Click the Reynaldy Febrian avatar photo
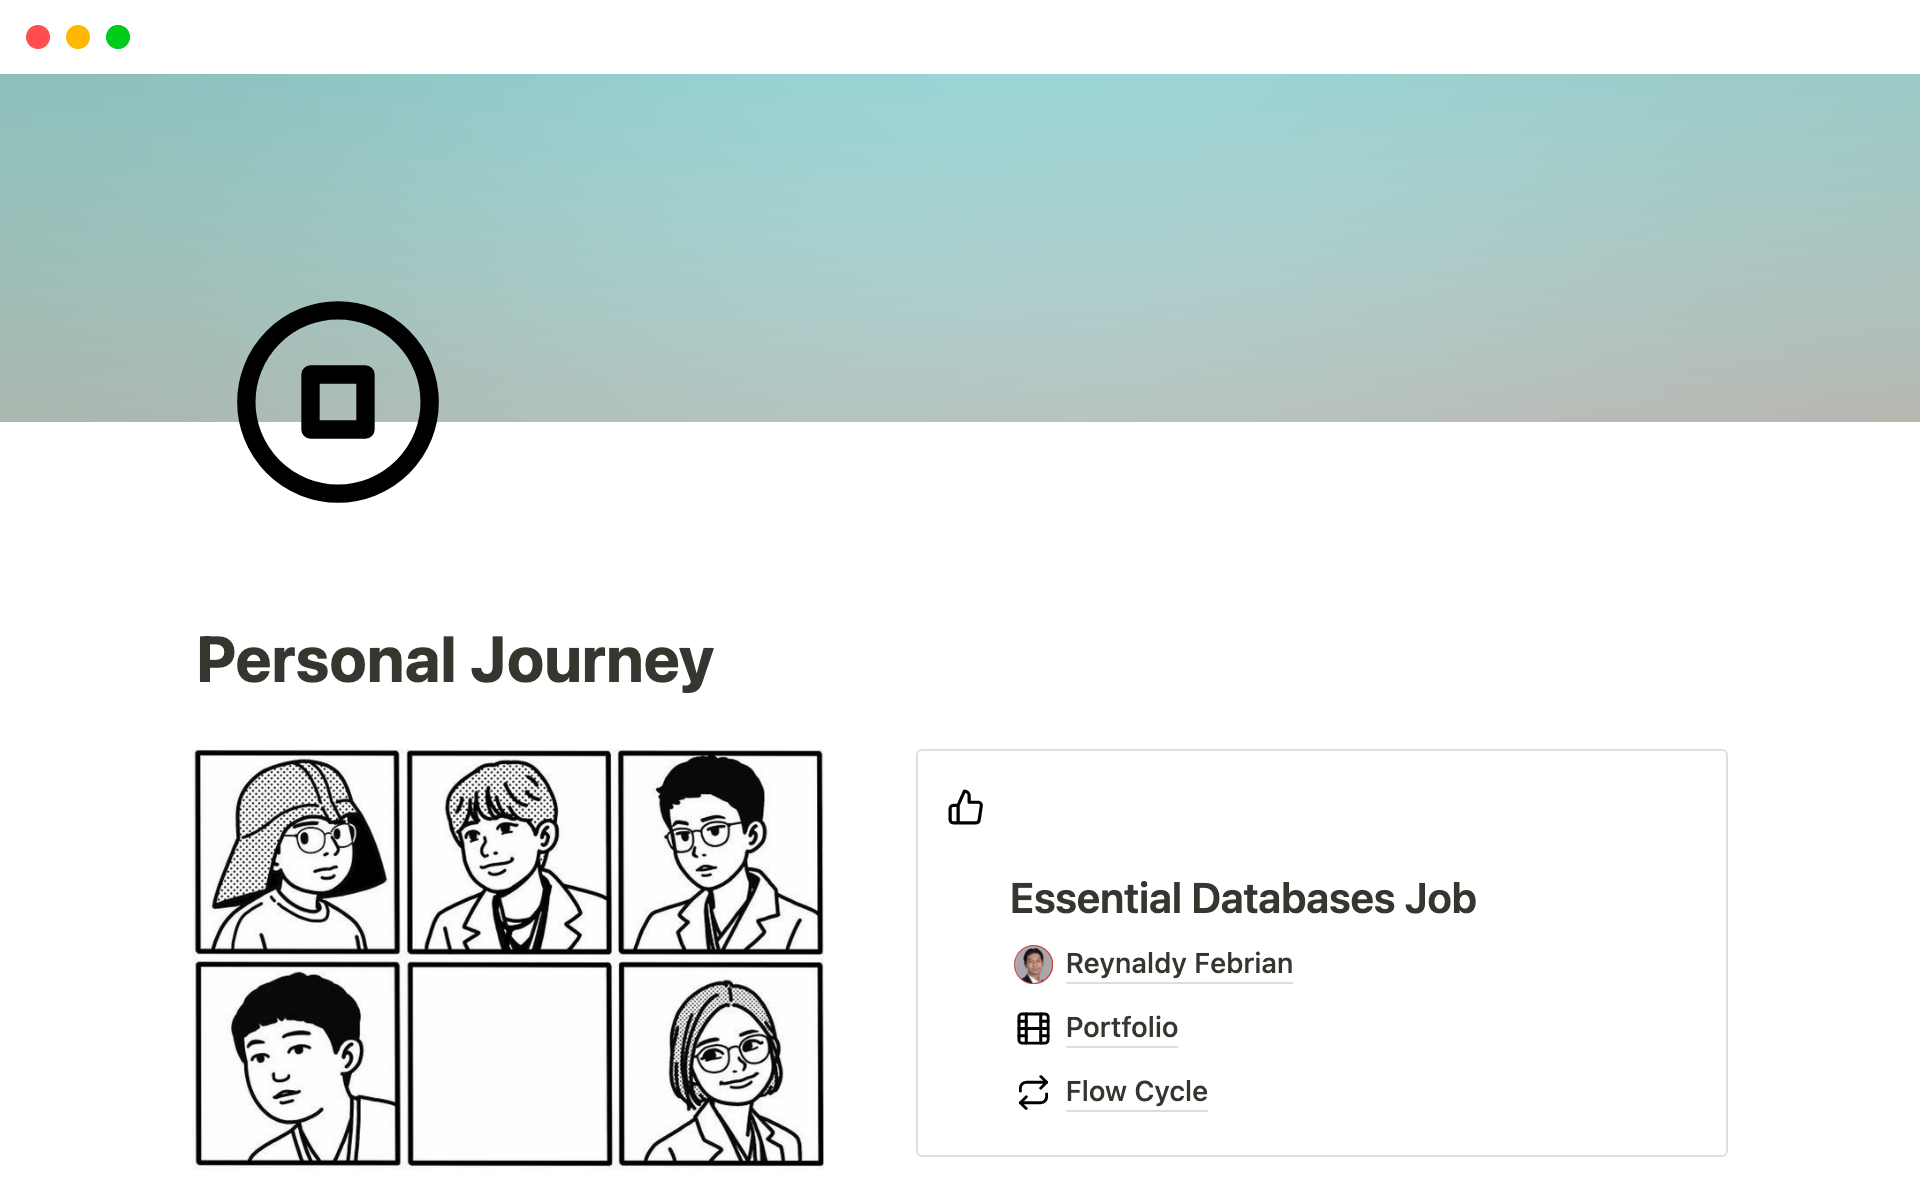 pyautogui.click(x=1033, y=964)
